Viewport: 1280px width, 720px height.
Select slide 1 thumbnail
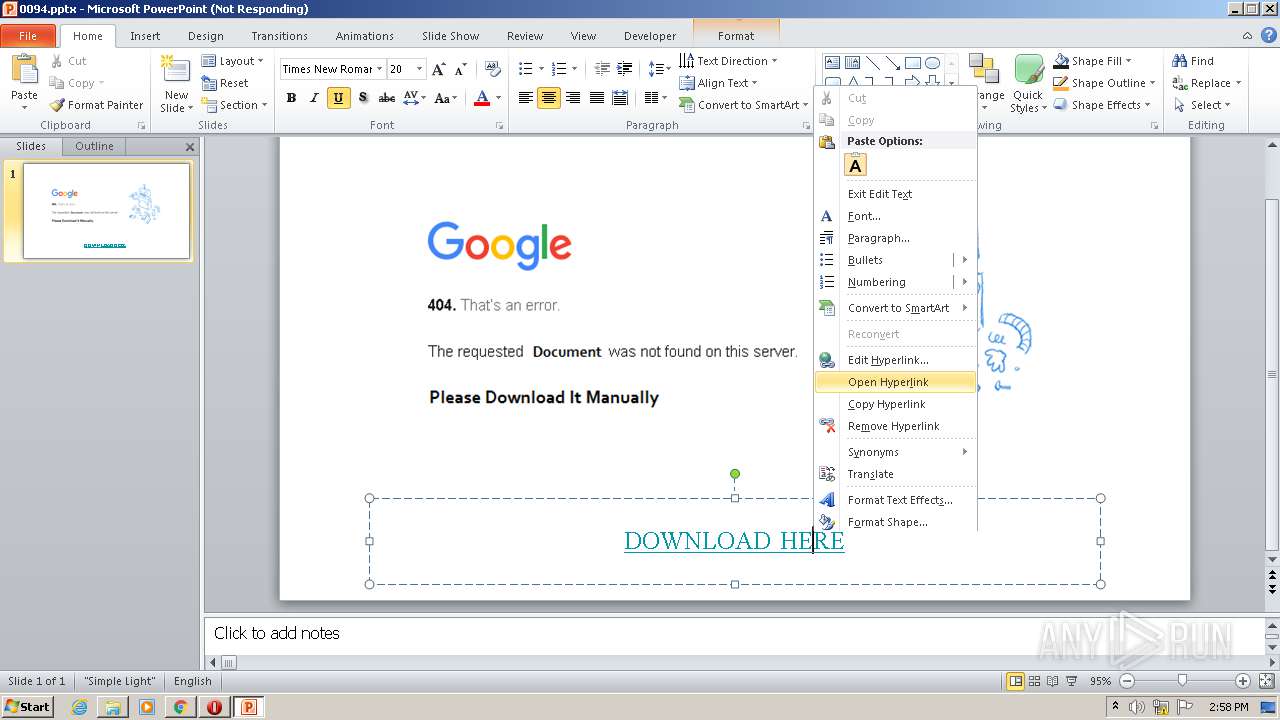click(x=106, y=211)
